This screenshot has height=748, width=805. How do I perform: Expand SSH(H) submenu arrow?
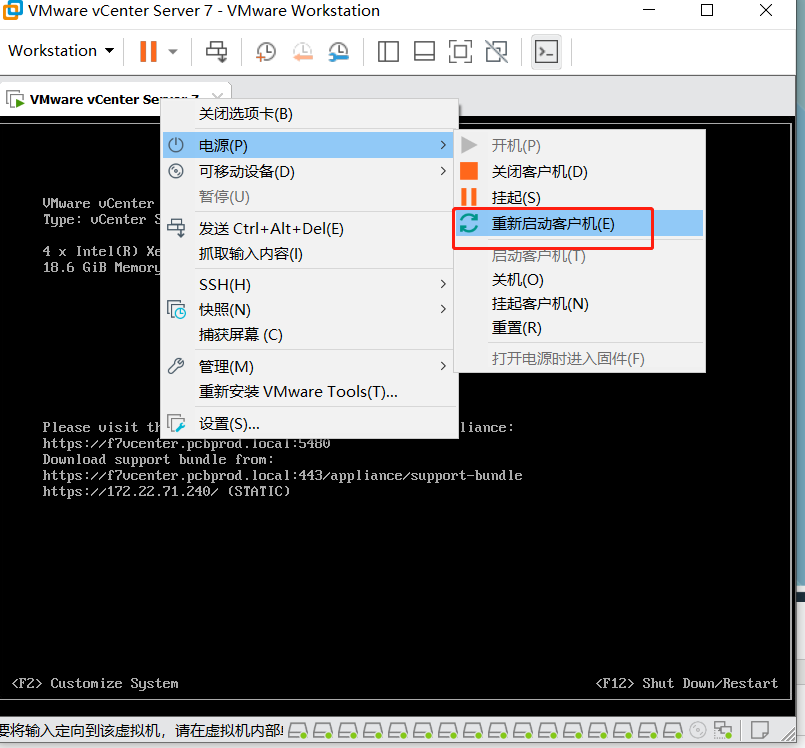click(x=443, y=284)
